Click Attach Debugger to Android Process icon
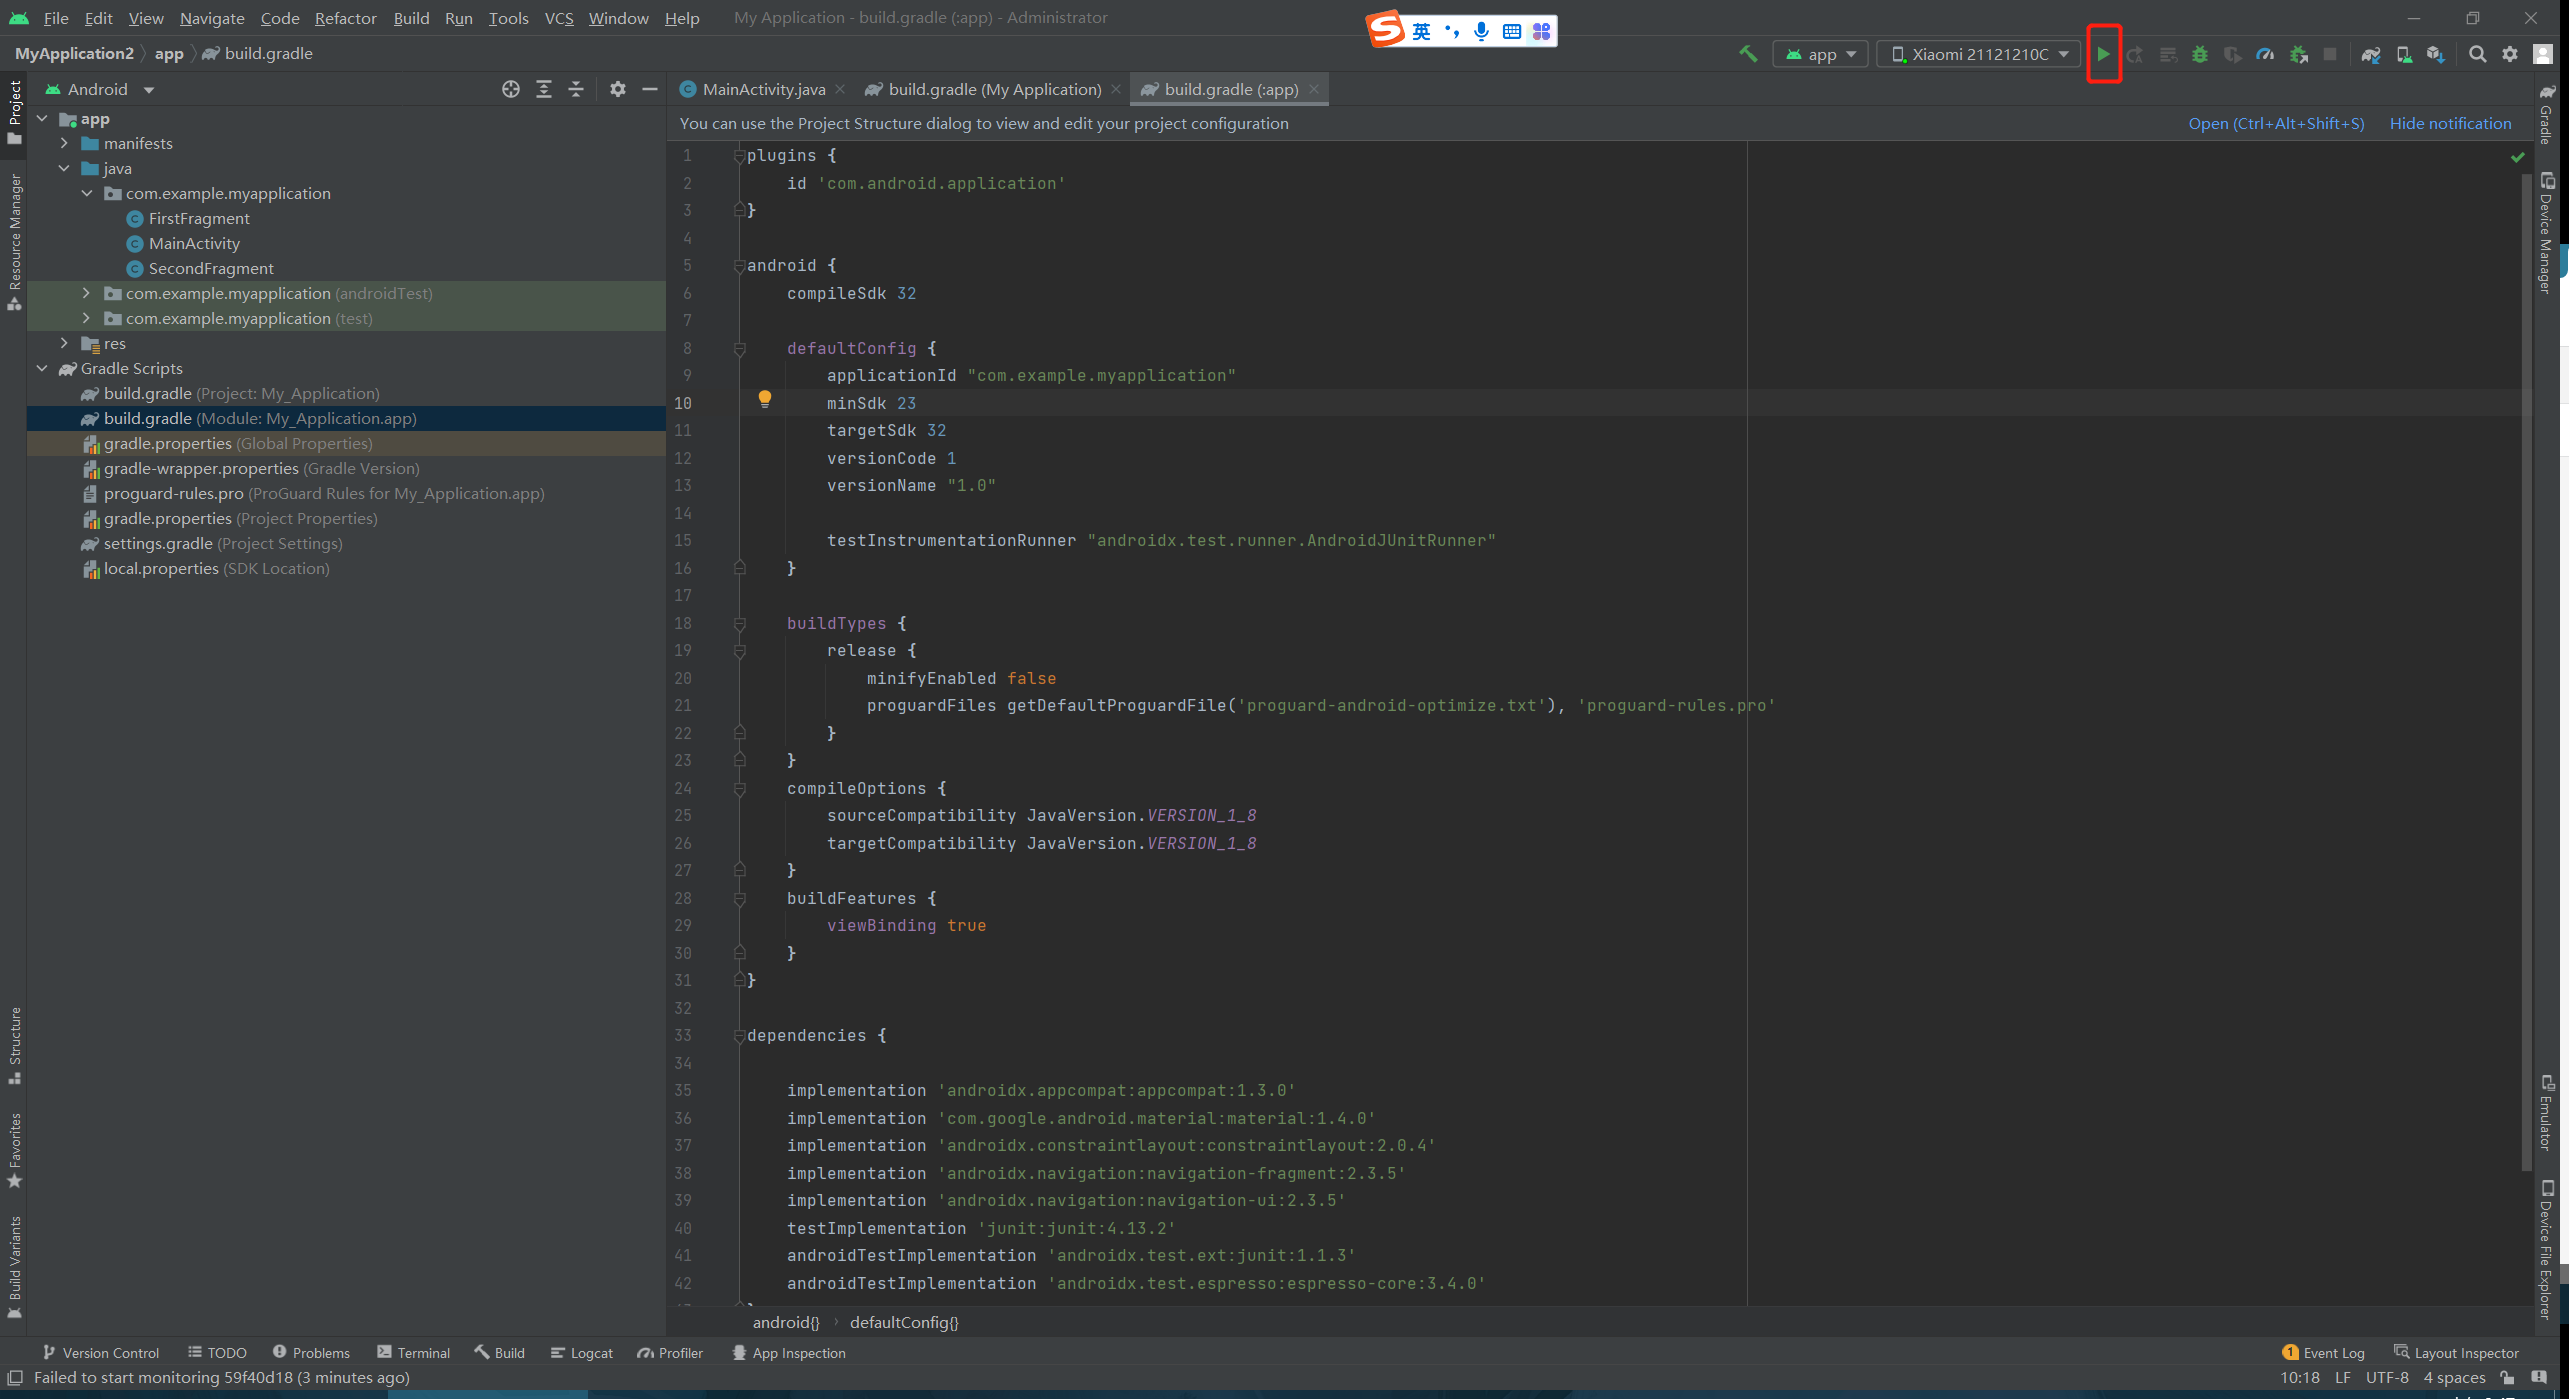Screen dimensions: 2569x1399 click(x=2298, y=54)
